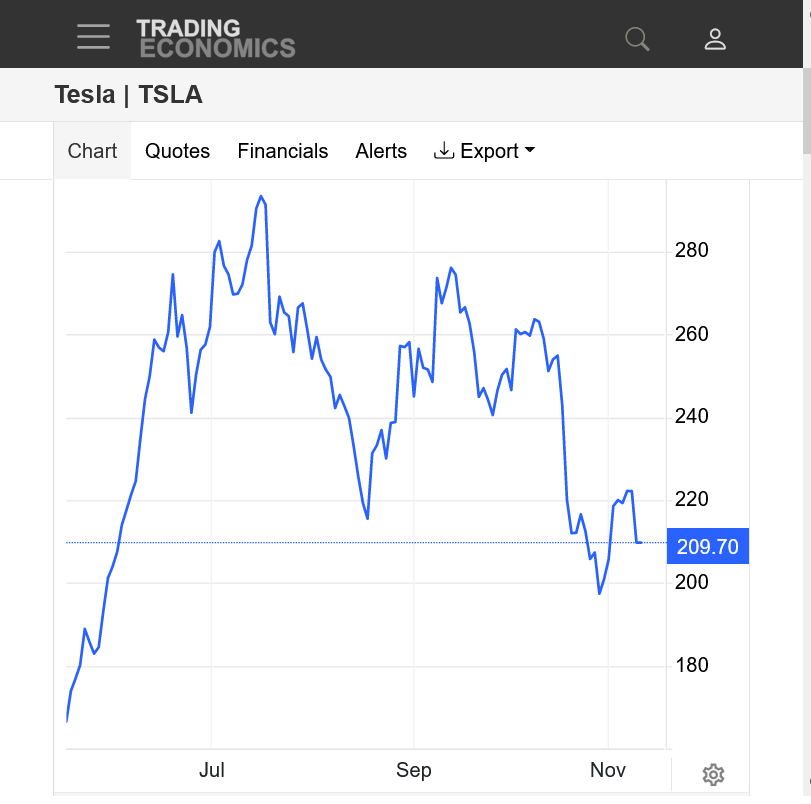The height and width of the screenshot is (804, 811).
Task: Click the 260 price axis label
Action: 692,334
